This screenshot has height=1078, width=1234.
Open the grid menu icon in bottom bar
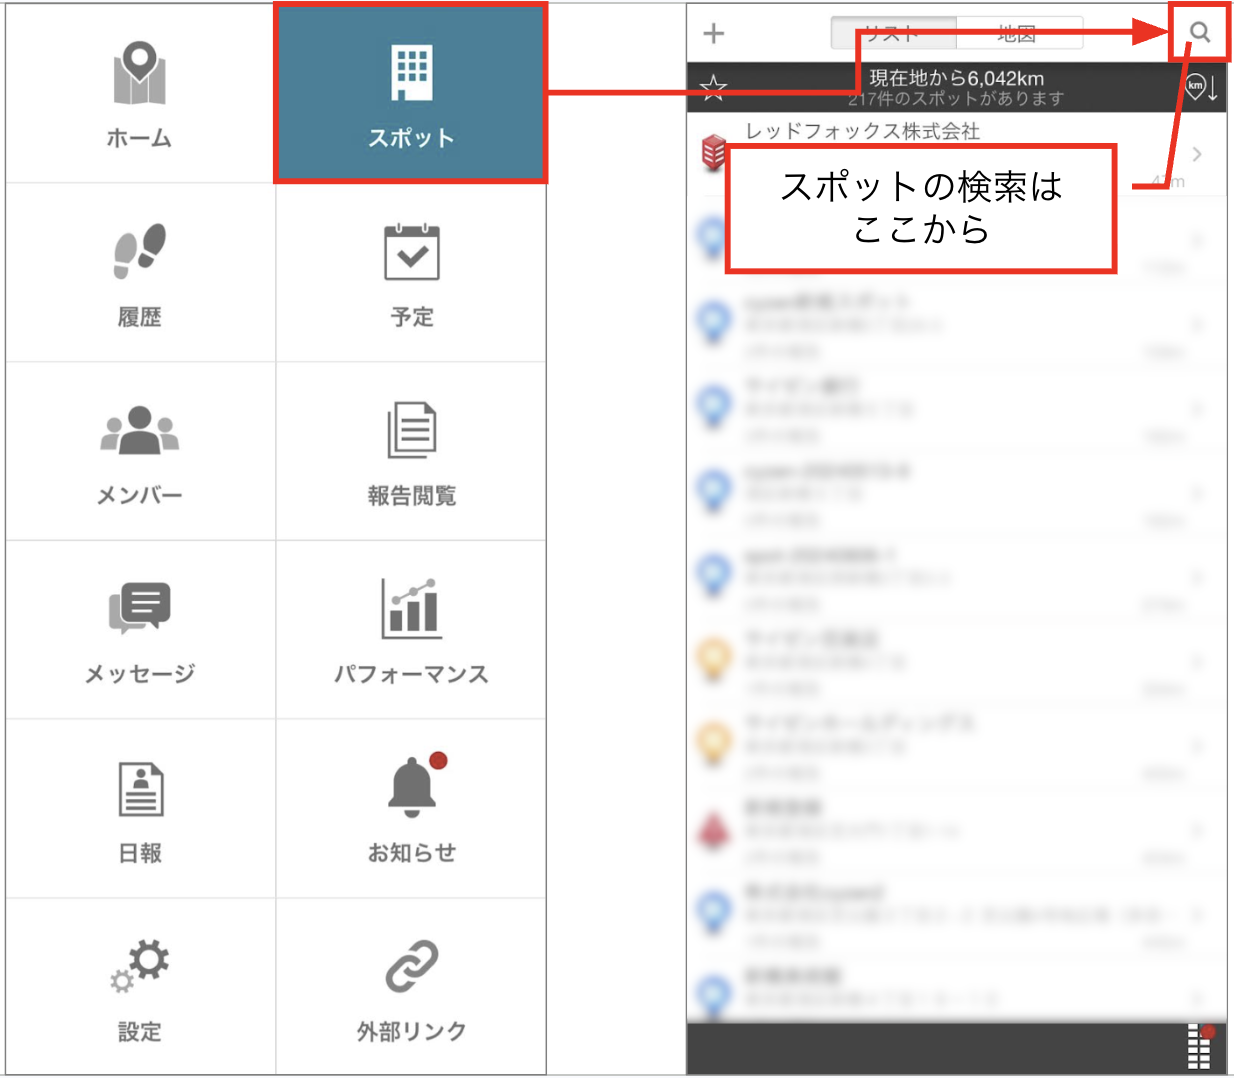[1199, 1047]
